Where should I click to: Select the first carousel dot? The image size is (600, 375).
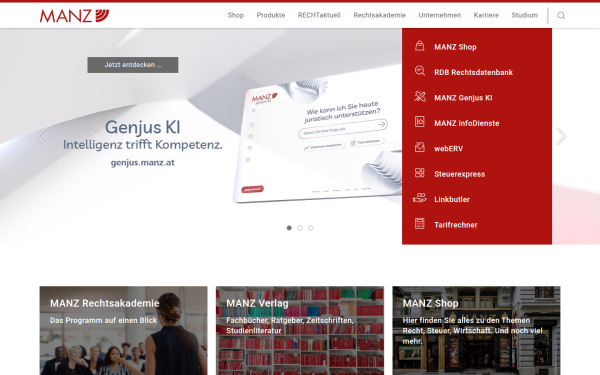[x=289, y=228]
